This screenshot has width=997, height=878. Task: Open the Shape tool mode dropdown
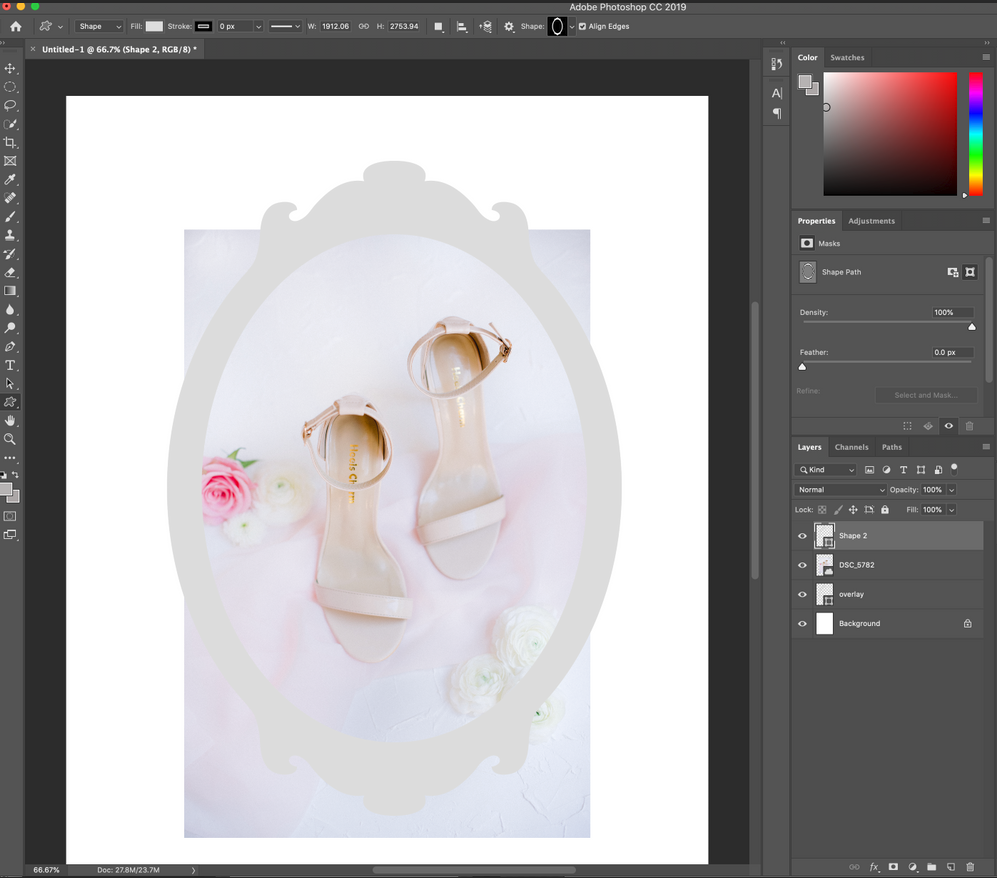(97, 26)
